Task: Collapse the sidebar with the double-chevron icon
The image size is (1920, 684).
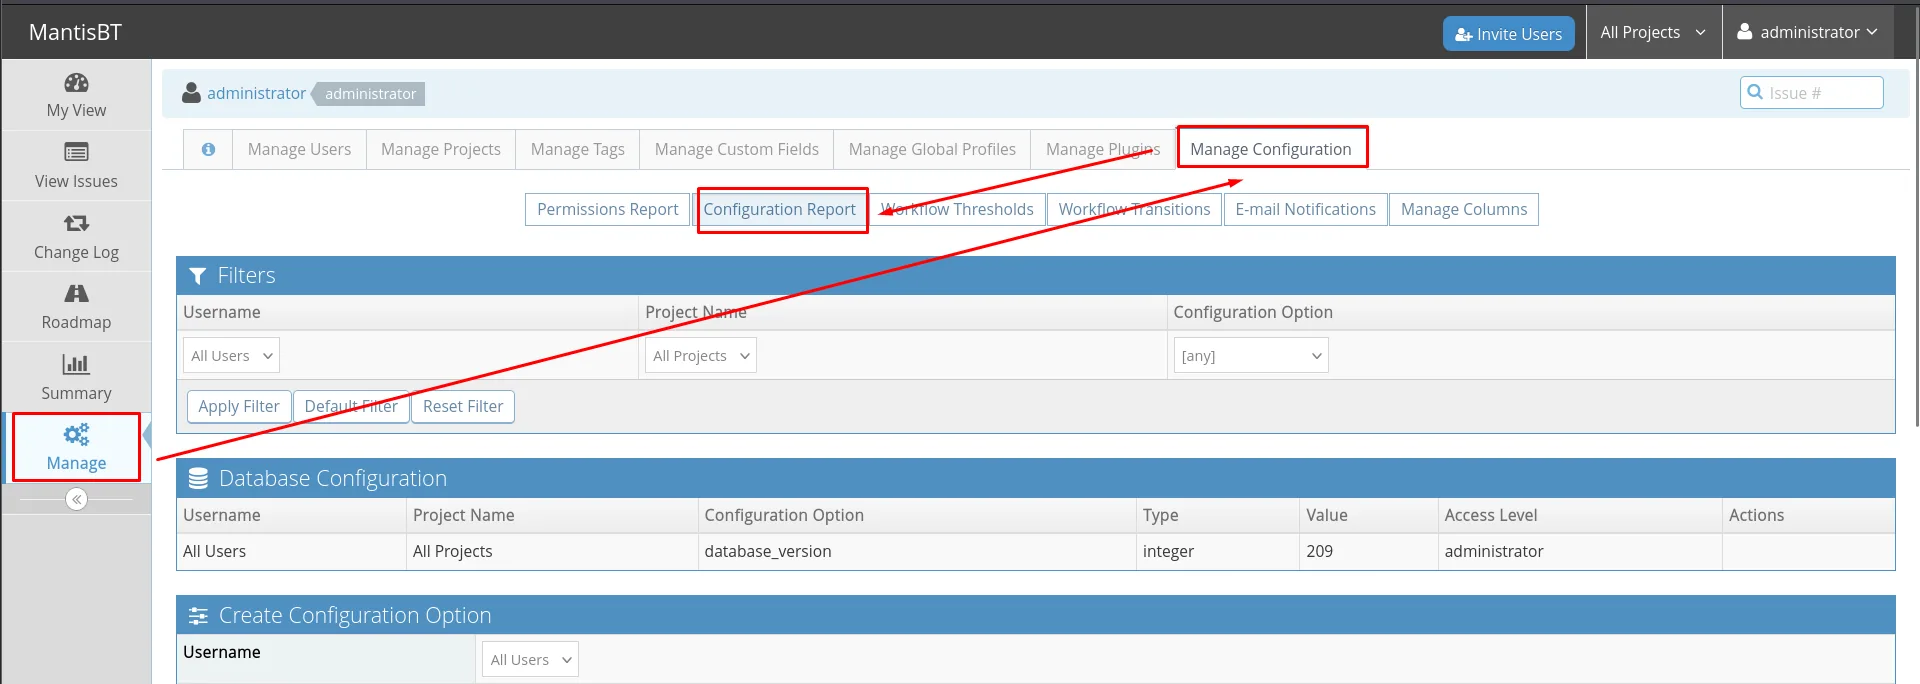Action: point(76,499)
